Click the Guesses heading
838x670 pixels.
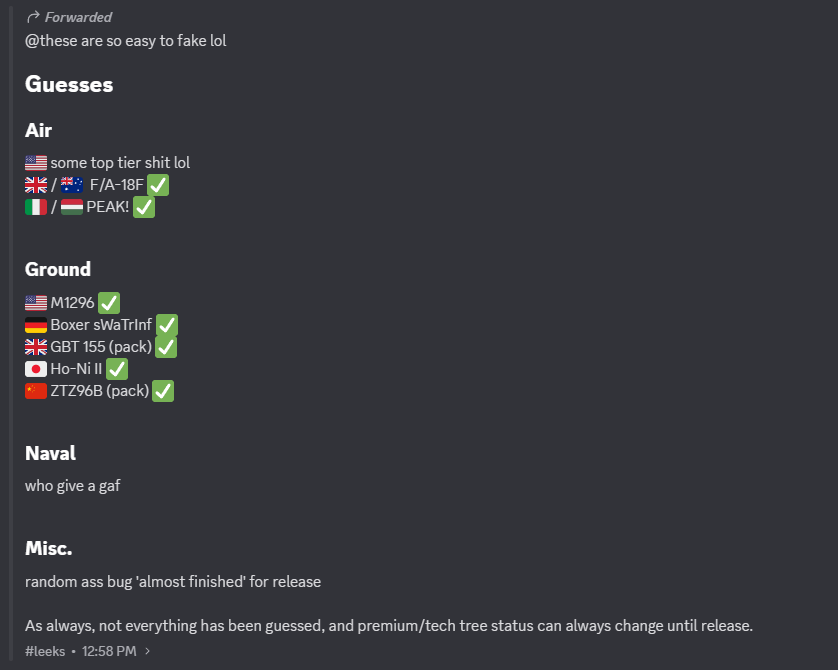69,84
